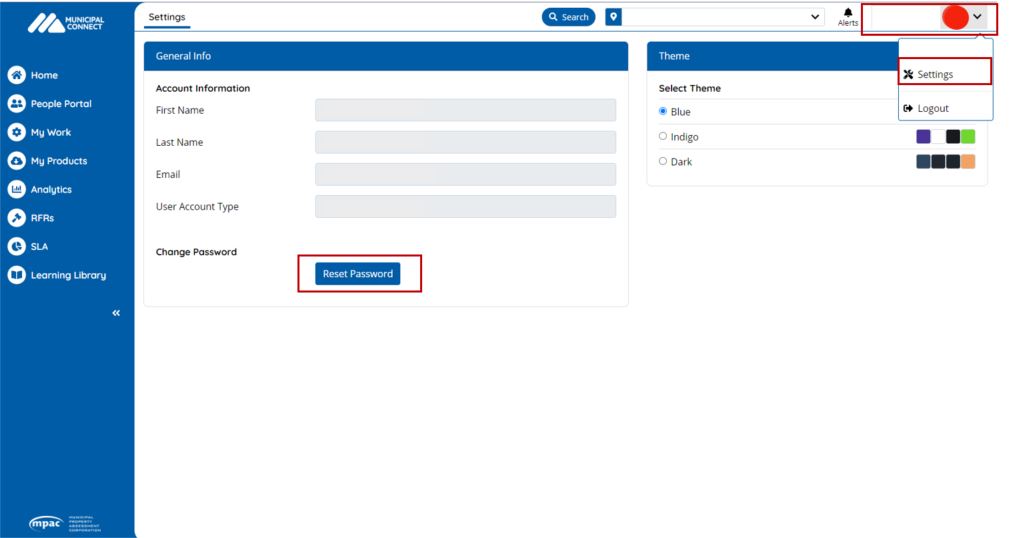This screenshot has height=538, width=1015.
Task: Go to Analytics label in sidebar
Action: [x=51, y=189]
